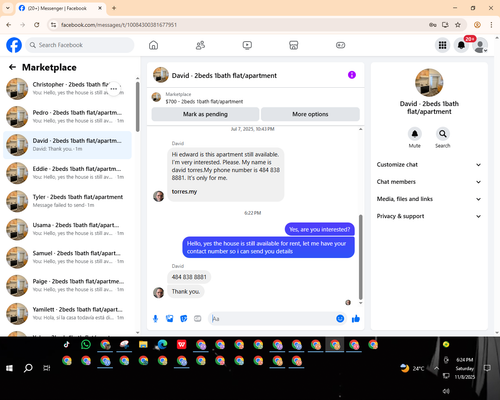Open Eddie's conversation
Viewport: 500px width, 400px height.
tap(67, 173)
